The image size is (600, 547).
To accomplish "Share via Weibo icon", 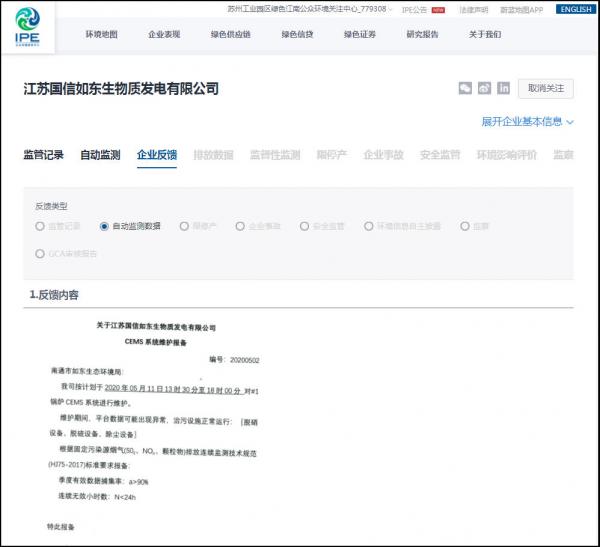I will [x=484, y=88].
